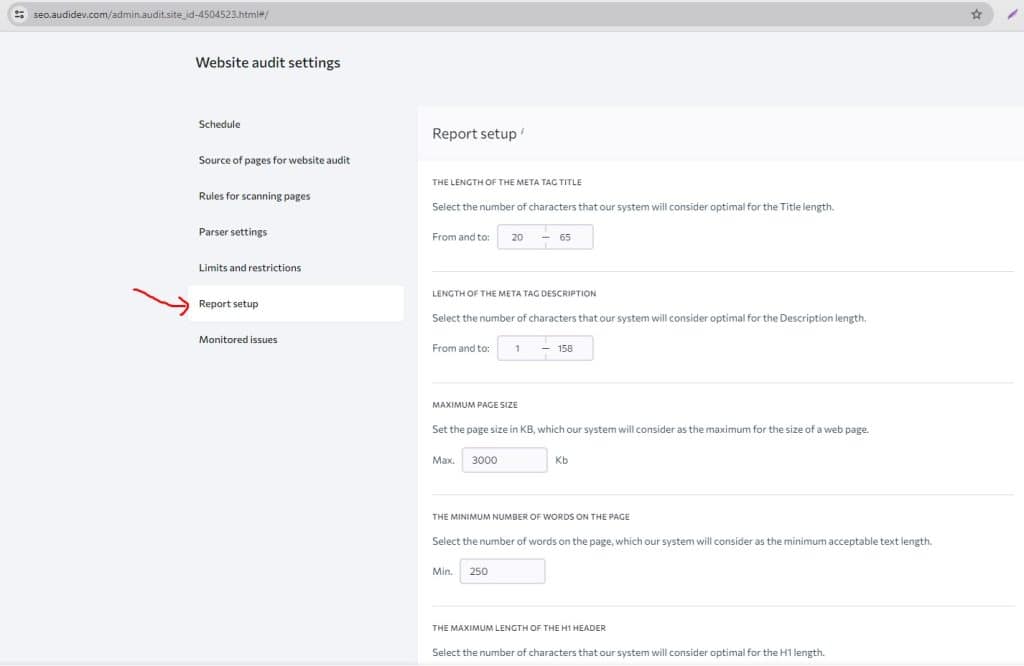1024x666 pixels.
Task: Open the Schedule settings section
Action: (x=219, y=124)
